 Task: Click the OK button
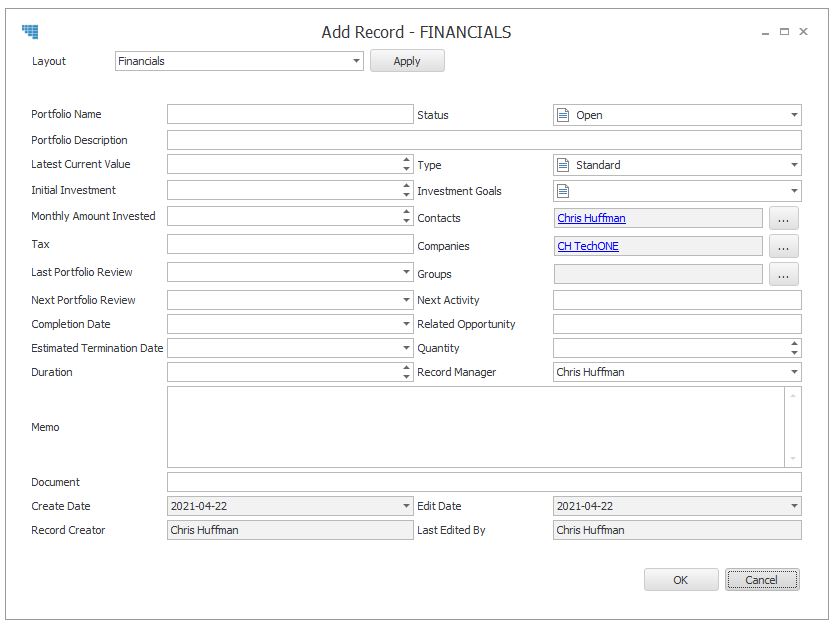(681, 580)
